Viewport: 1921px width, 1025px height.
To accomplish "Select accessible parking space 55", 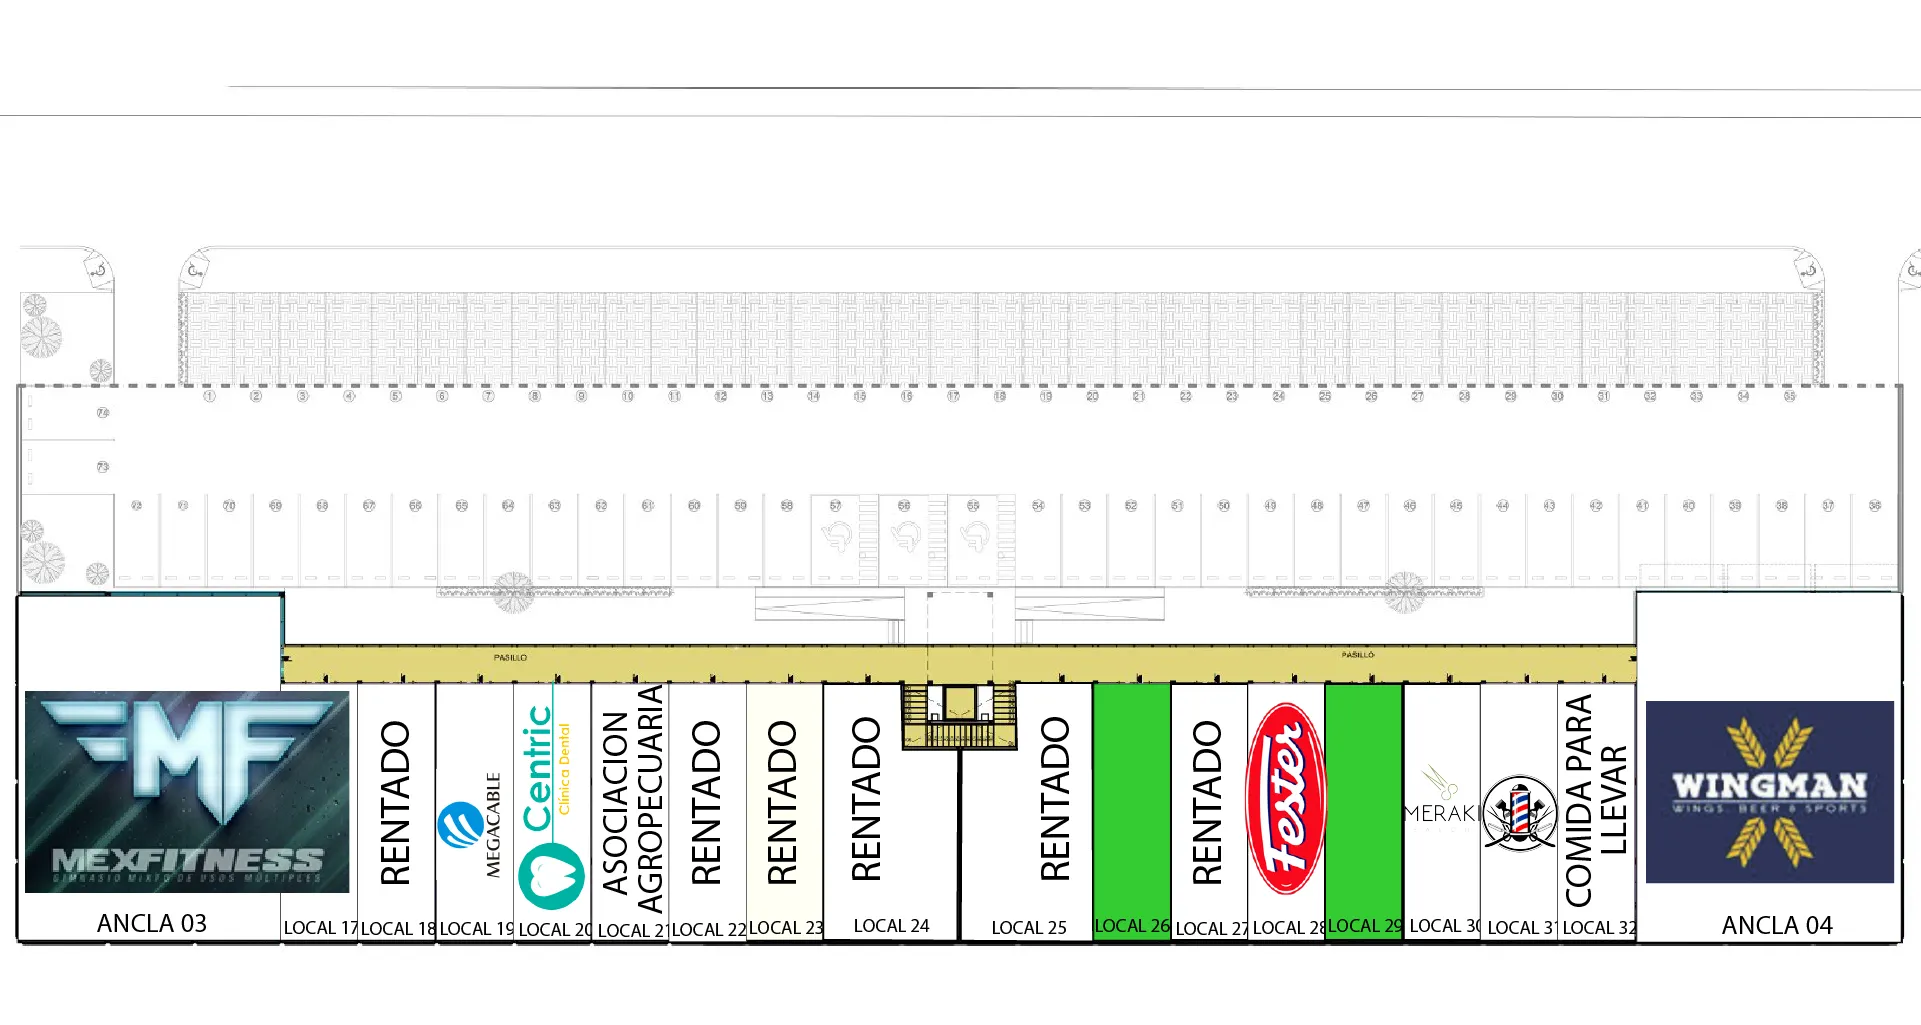I will point(981,539).
